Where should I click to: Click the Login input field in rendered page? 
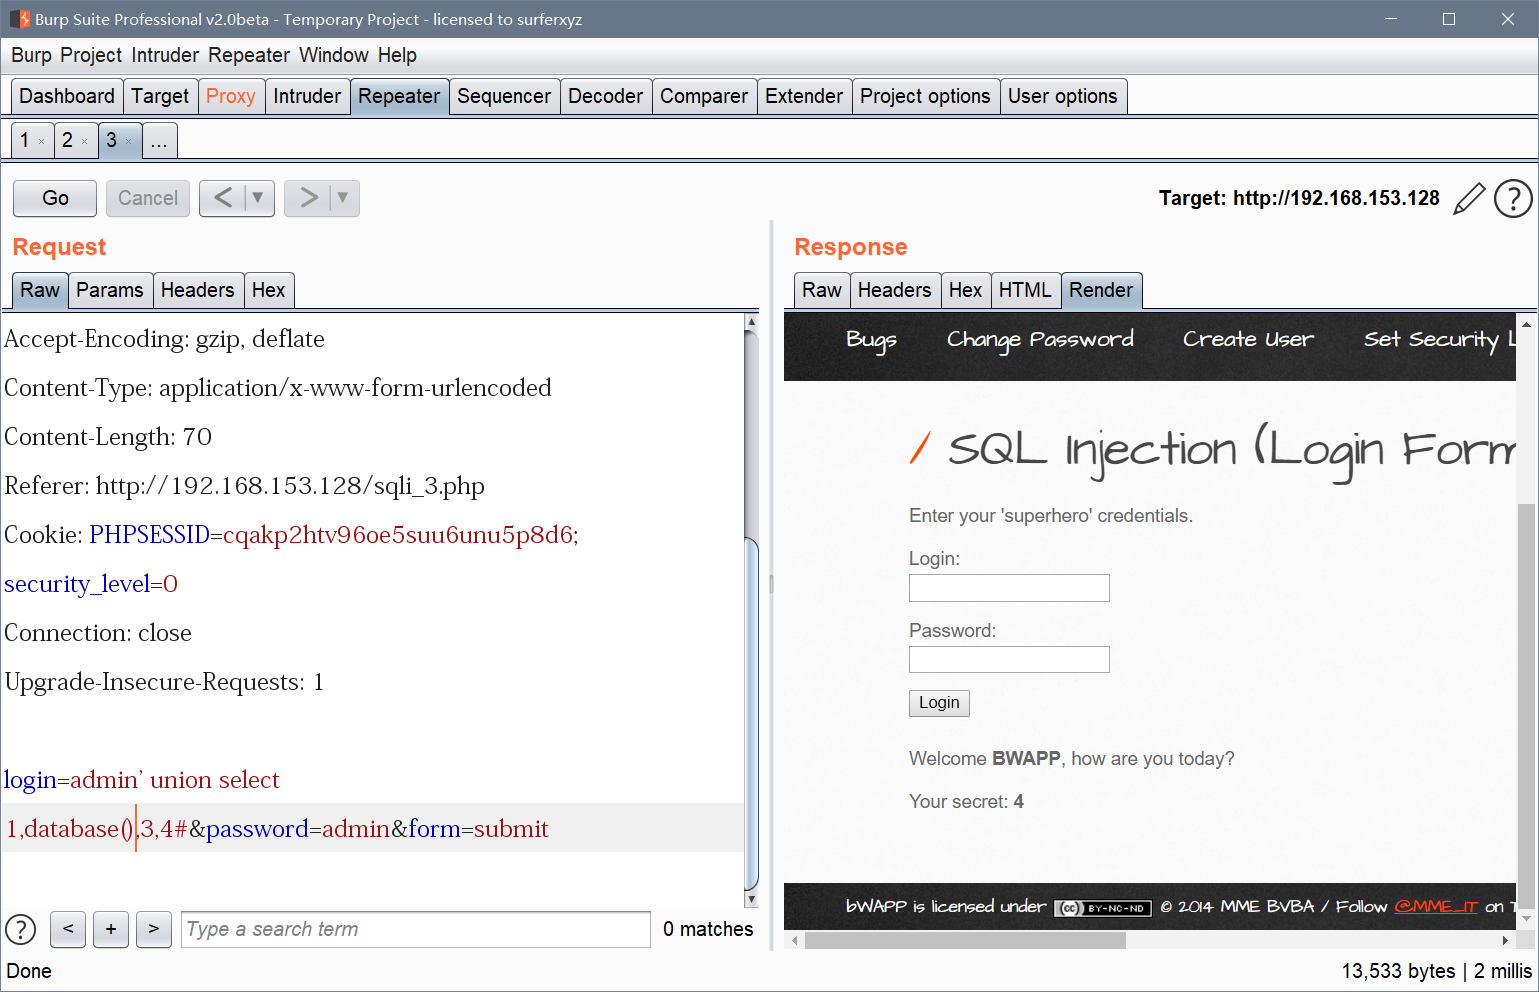[1009, 588]
